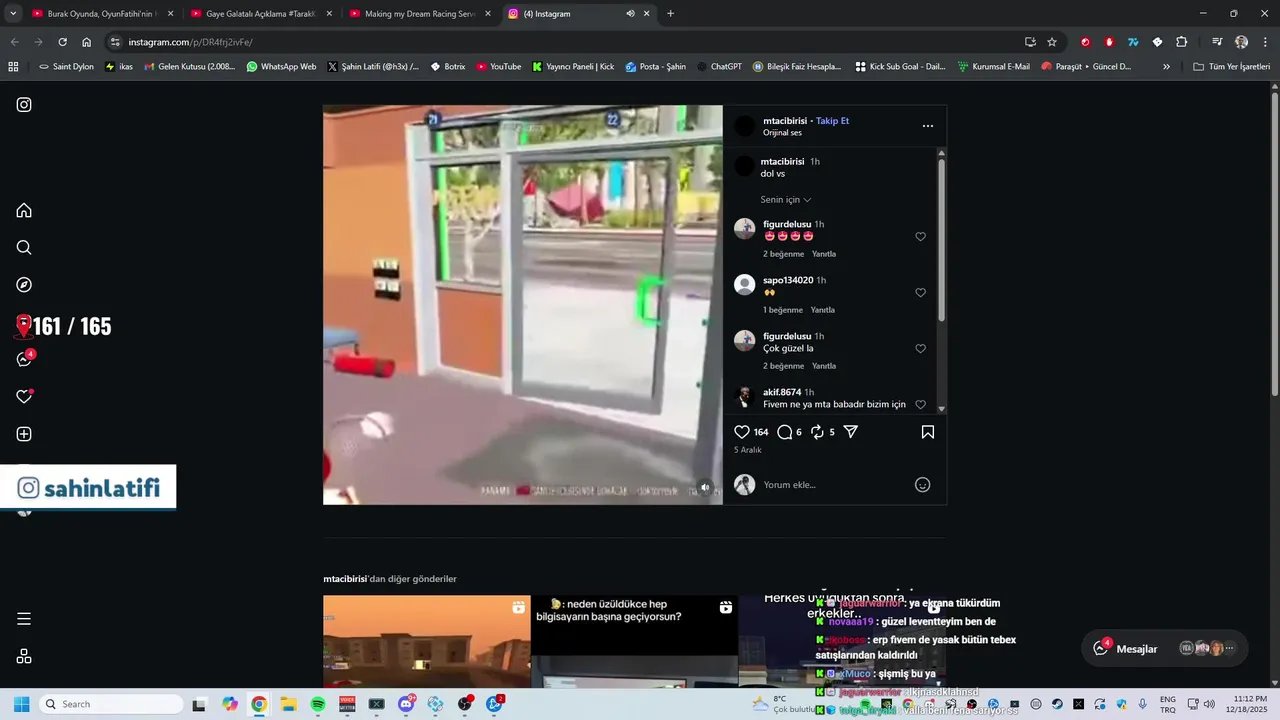
Task: Open Chrome from taskbar
Action: pyautogui.click(x=259, y=704)
